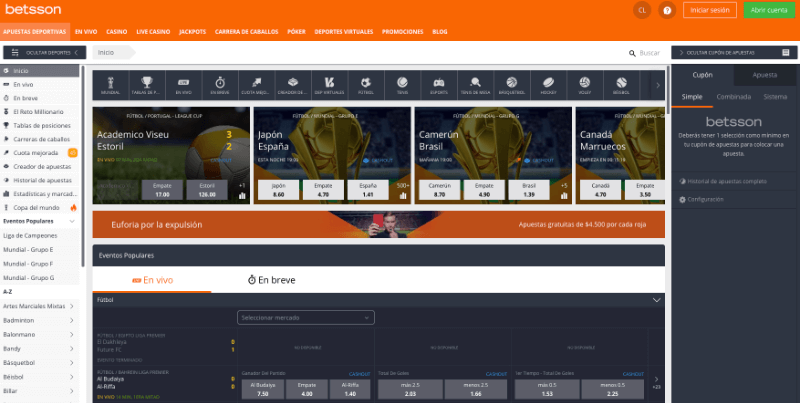The width and height of the screenshot is (800, 403).
Task: Select the En Breve stopwatch icon tile
Action: tap(220, 85)
